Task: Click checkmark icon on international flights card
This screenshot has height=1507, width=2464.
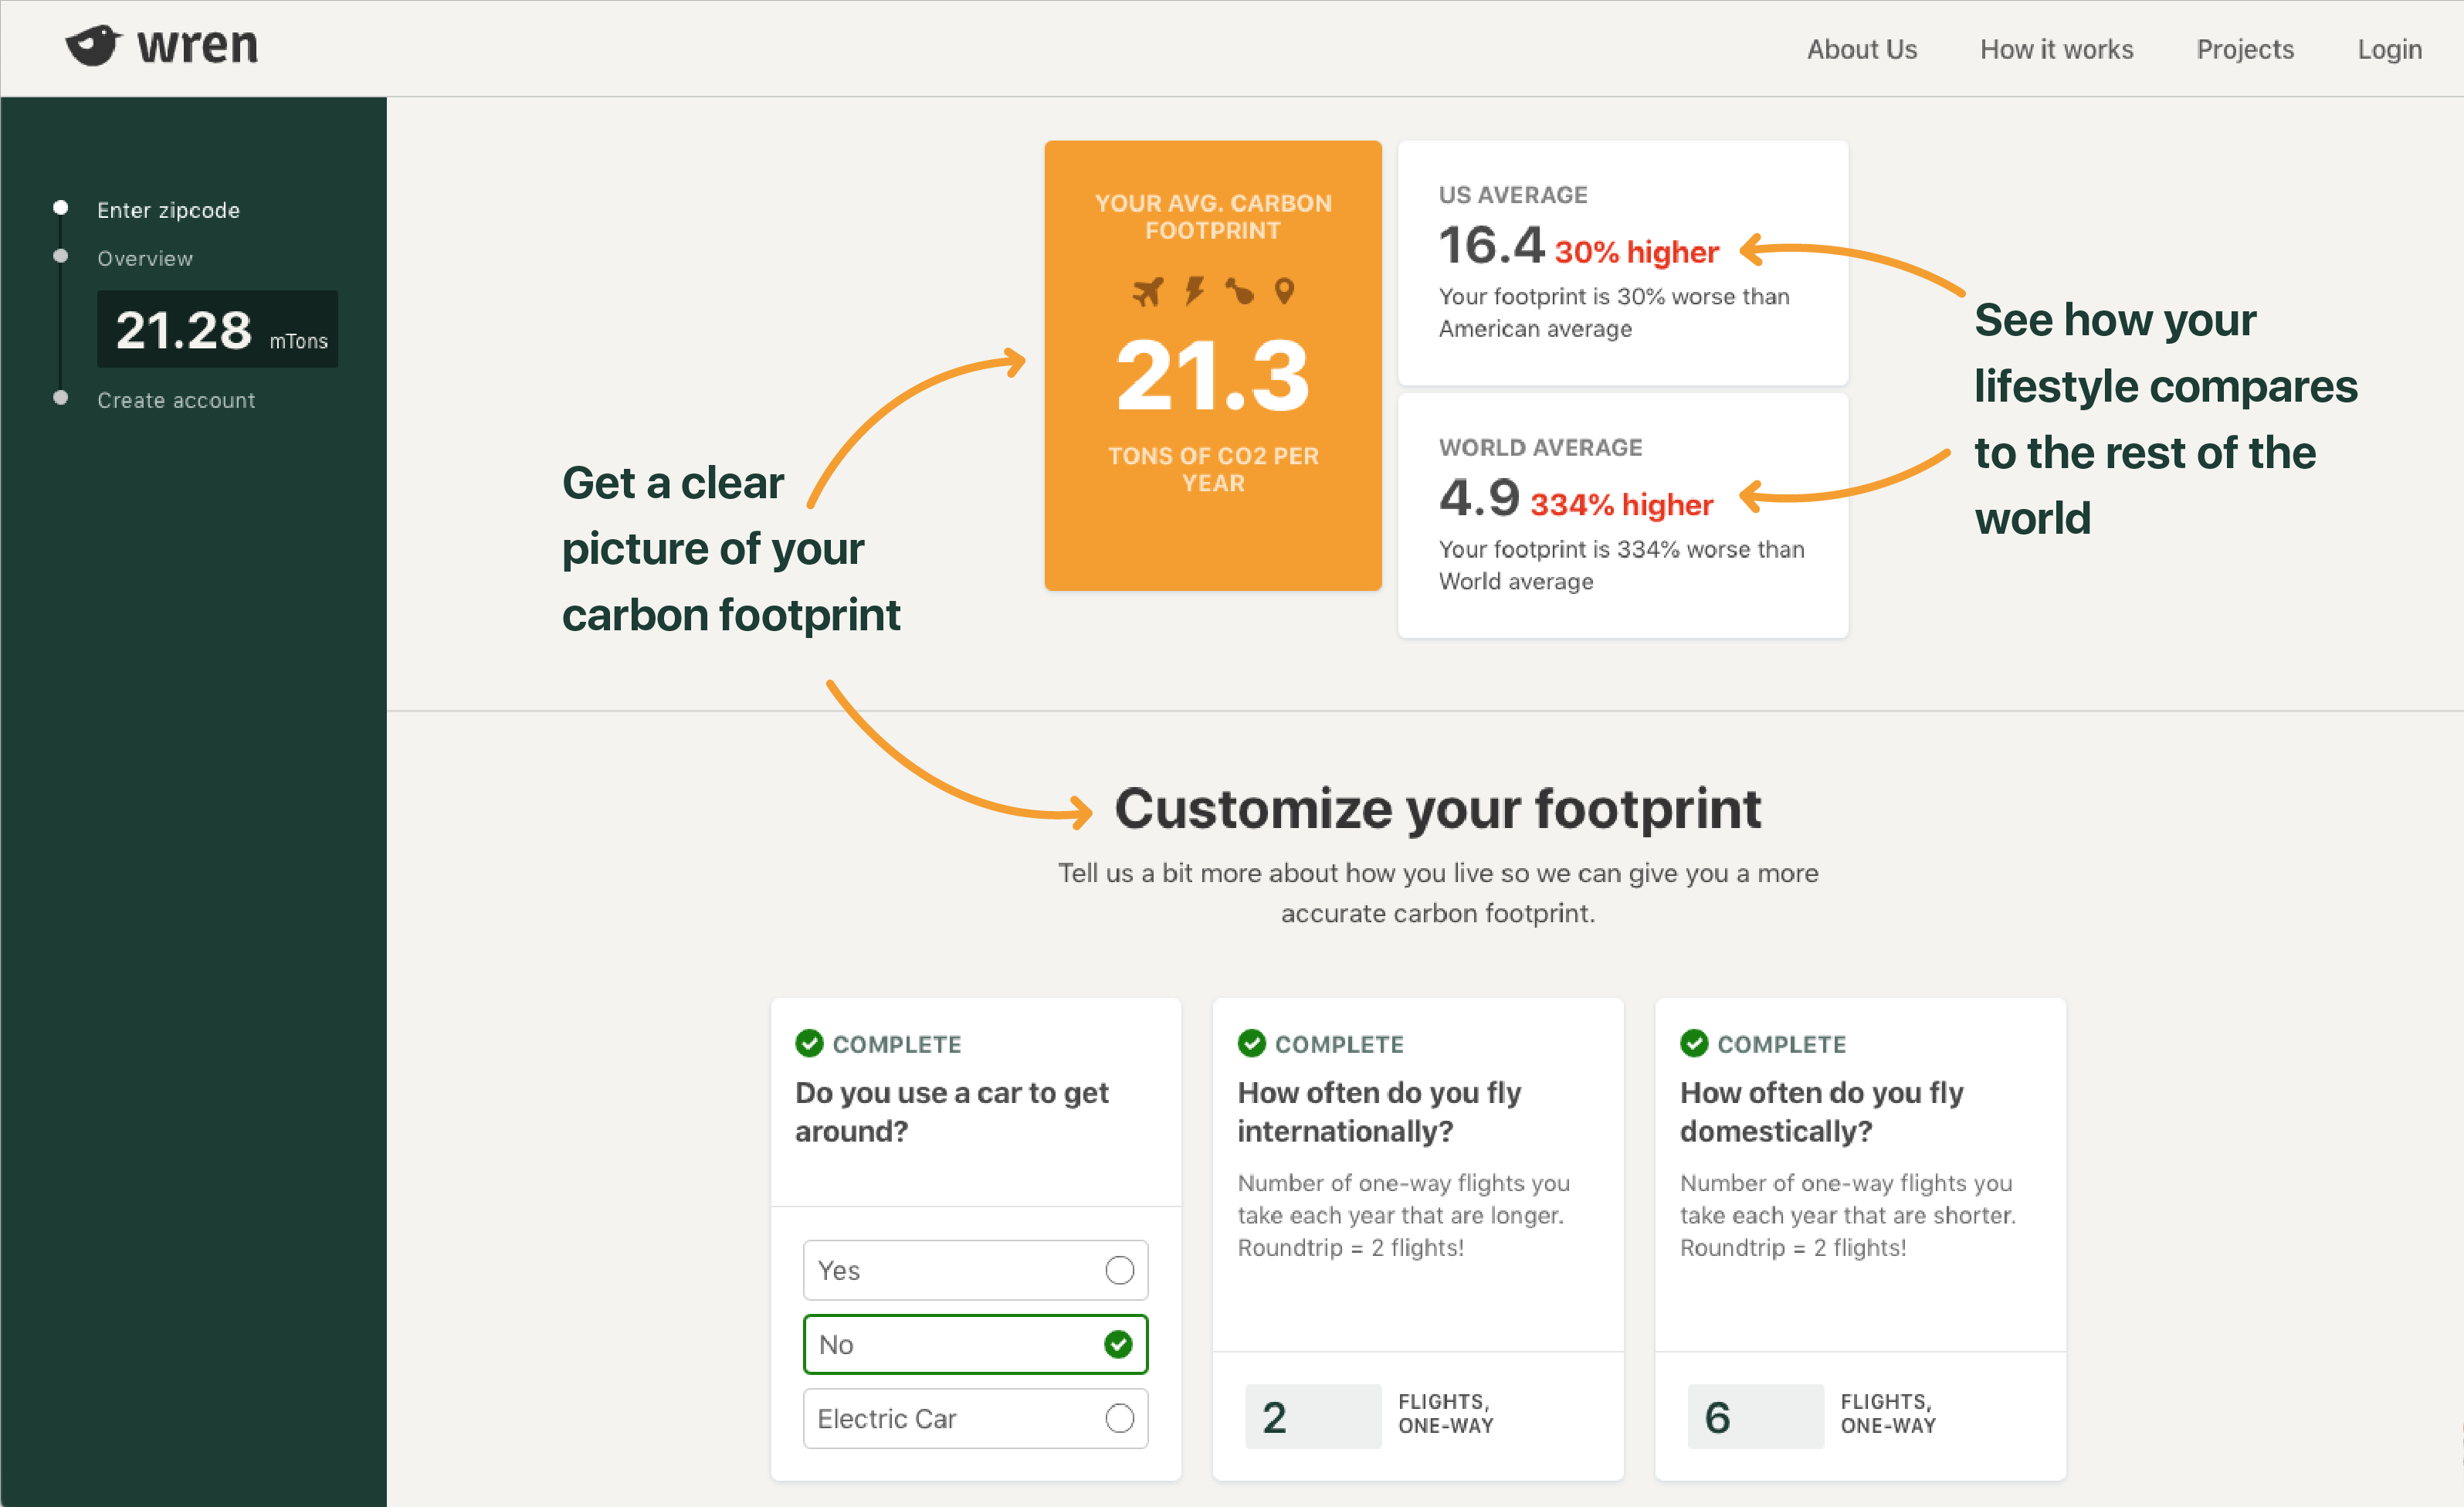Action: tap(1251, 1043)
